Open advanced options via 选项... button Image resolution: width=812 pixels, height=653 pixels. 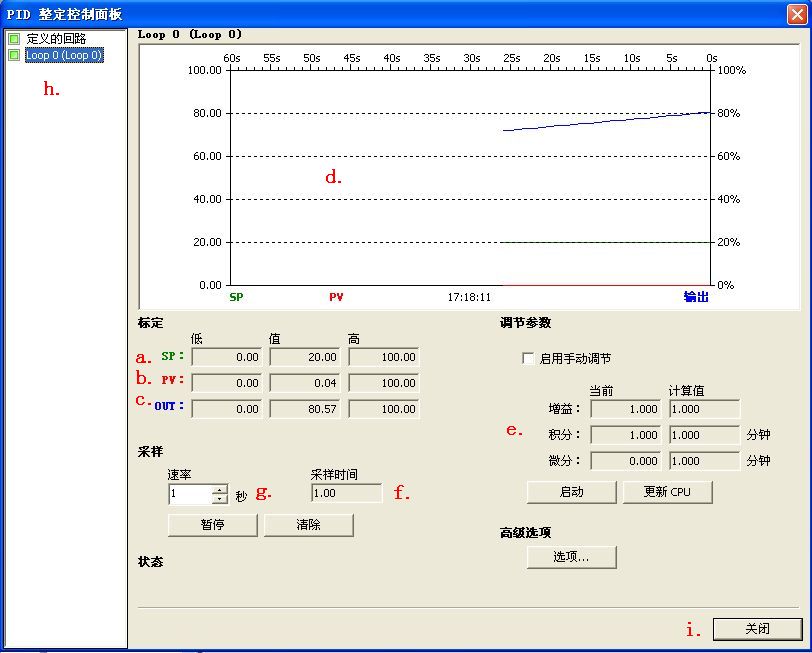571,557
